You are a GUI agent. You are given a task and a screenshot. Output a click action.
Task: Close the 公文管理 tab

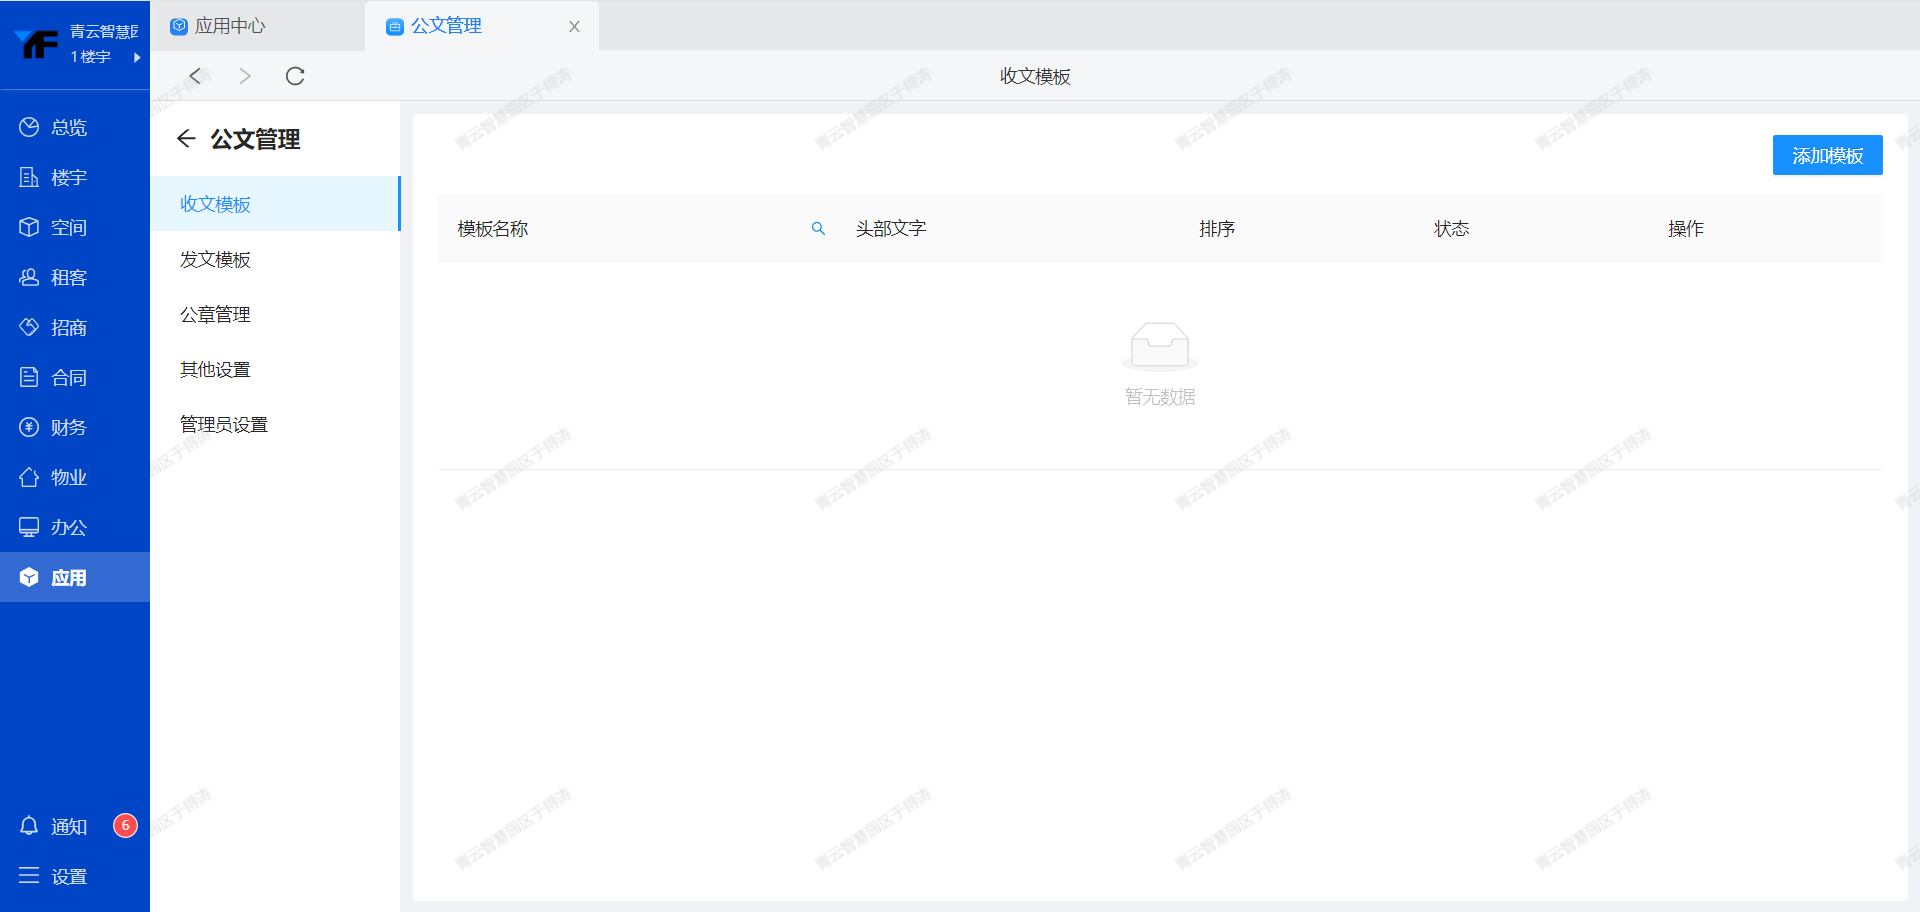point(574,27)
